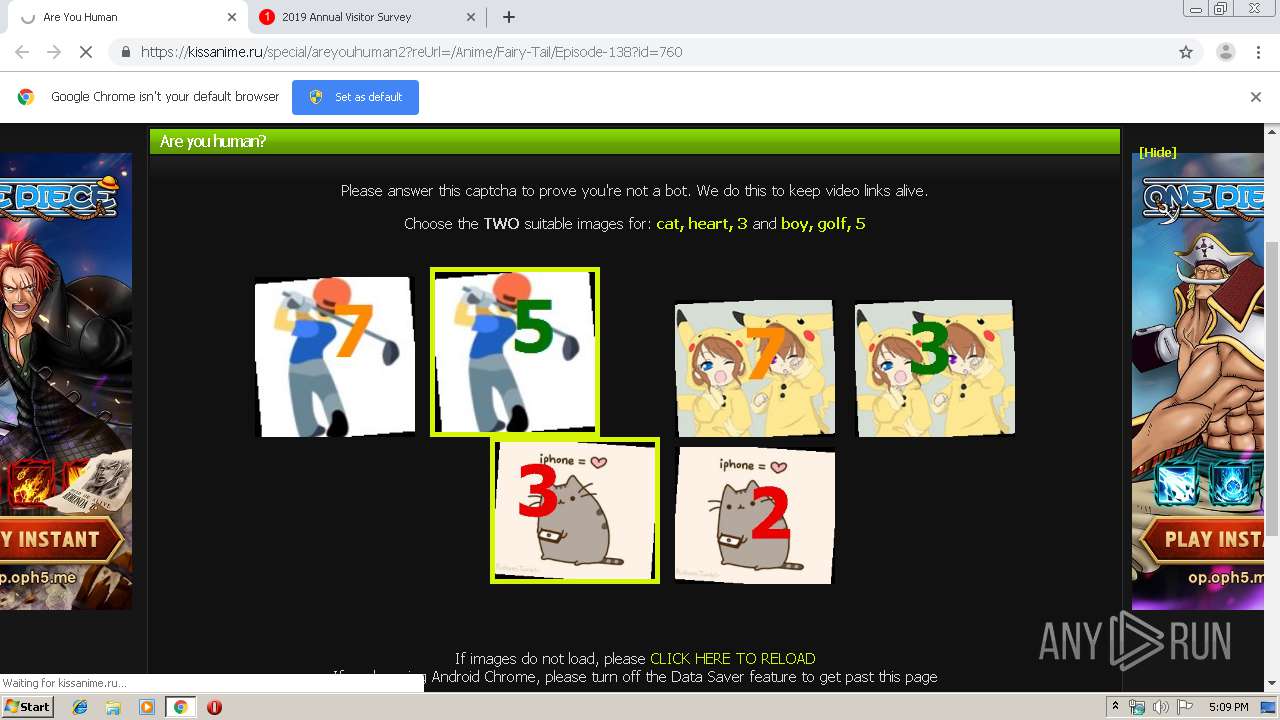Select golfer image with orange 7
Image resolution: width=1280 pixels, height=720 pixels.
[334, 356]
